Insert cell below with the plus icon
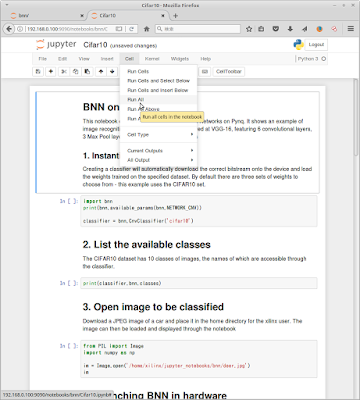360x400 pixels. pyautogui.click(x=51, y=72)
